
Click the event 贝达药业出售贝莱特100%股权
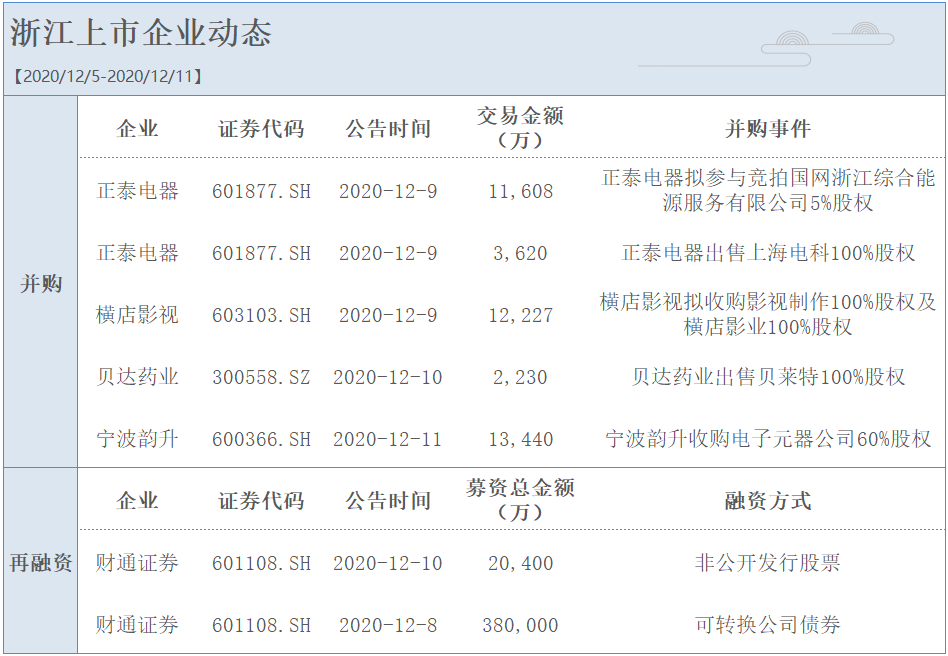point(768,377)
